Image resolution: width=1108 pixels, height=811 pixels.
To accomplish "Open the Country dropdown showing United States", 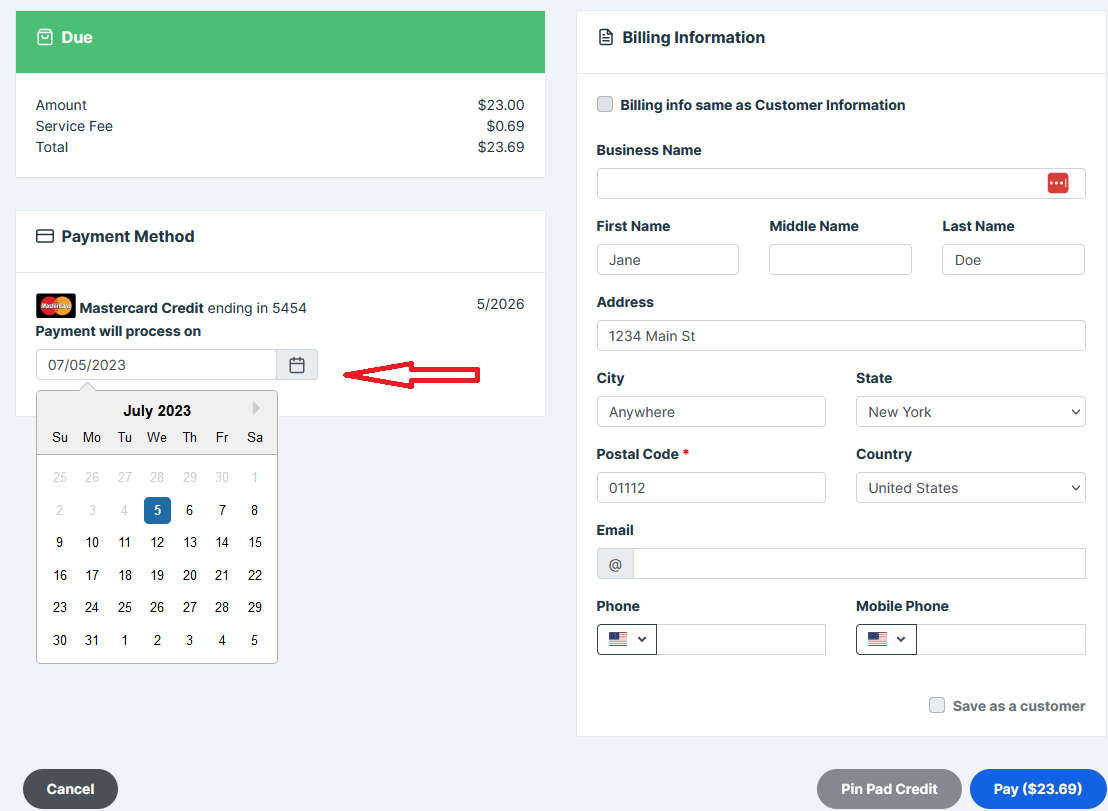I will click(970, 487).
